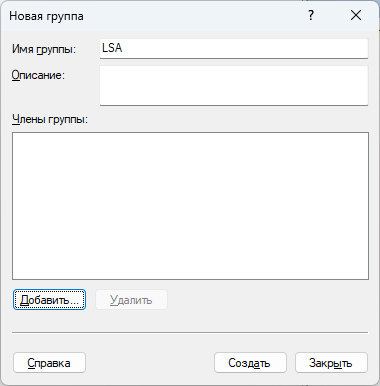
Task: Open help via Справка button
Action: coord(49,363)
